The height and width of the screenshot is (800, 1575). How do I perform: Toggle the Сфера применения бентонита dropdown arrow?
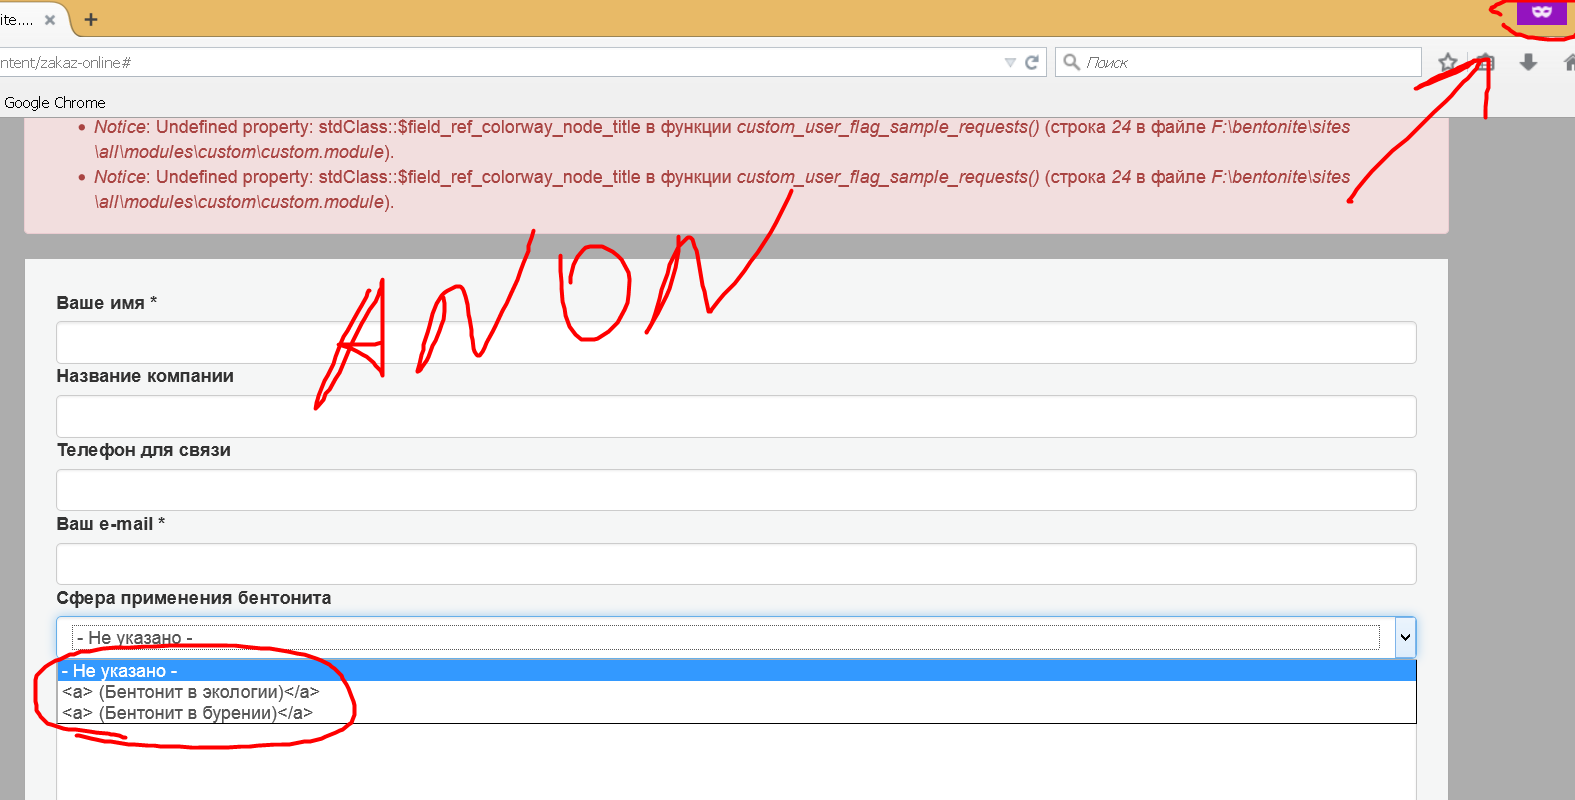point(1405,637)
